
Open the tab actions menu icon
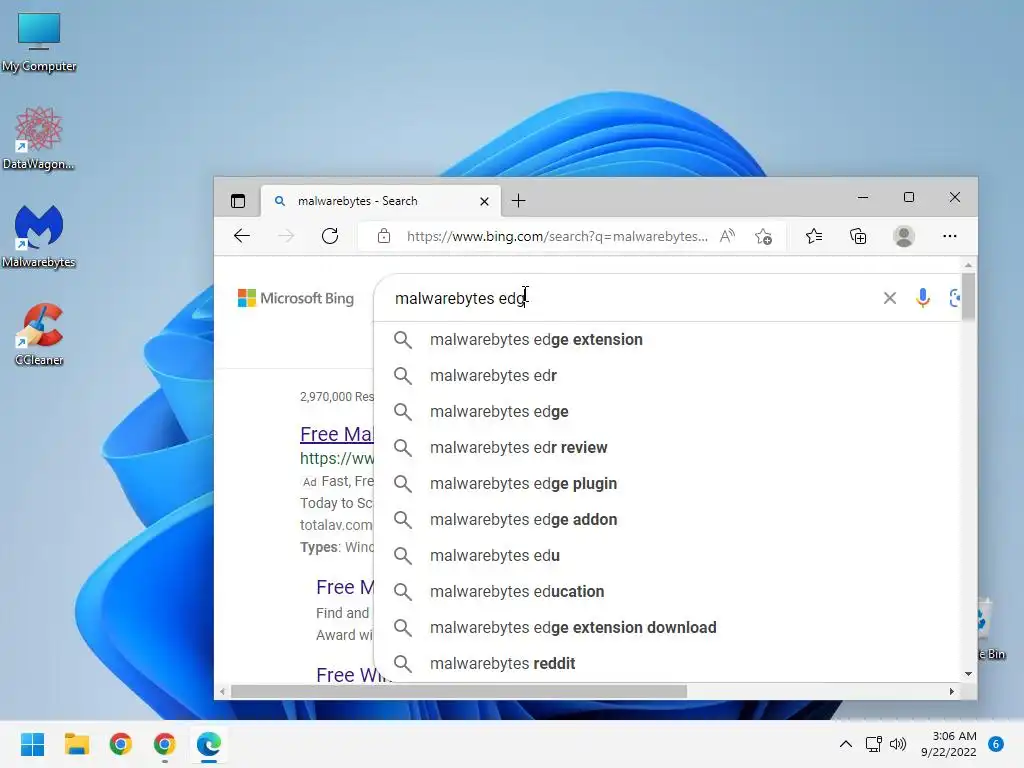[238, 200]
